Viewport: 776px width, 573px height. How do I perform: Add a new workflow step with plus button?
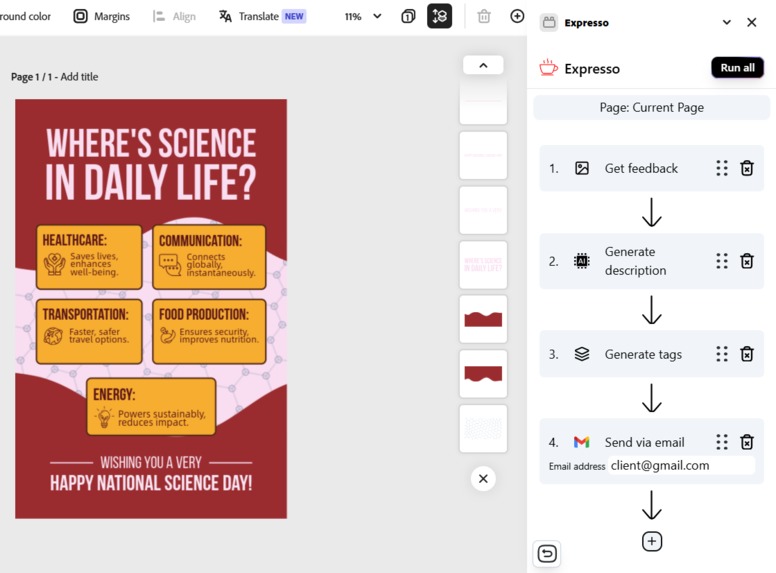(x=652, y=541)
